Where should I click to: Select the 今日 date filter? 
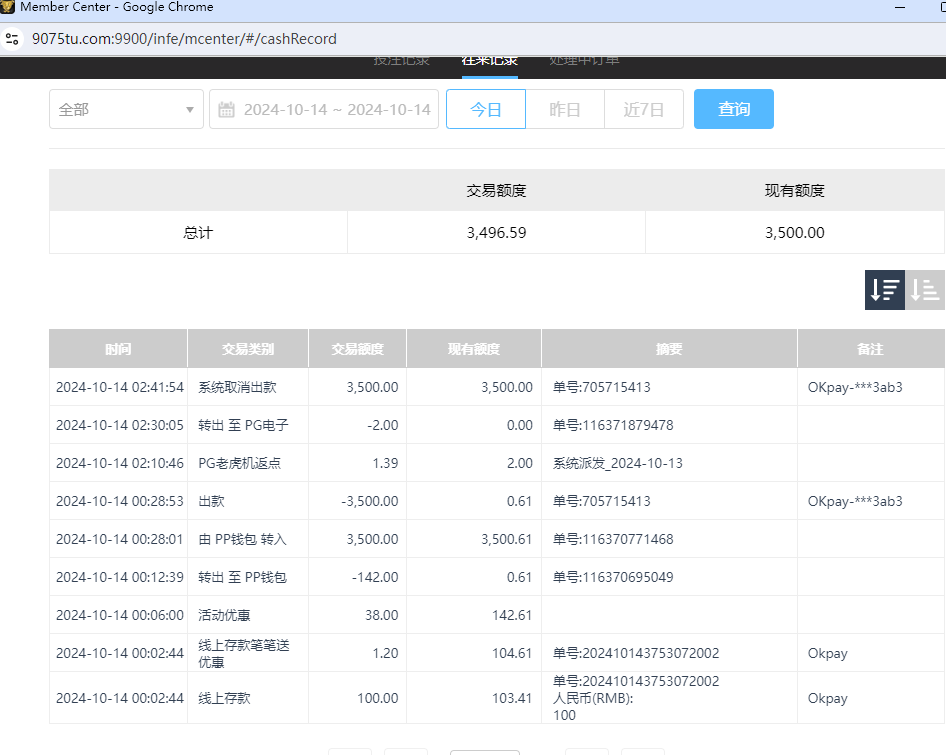pyautogui.click(x=486, y=109)
